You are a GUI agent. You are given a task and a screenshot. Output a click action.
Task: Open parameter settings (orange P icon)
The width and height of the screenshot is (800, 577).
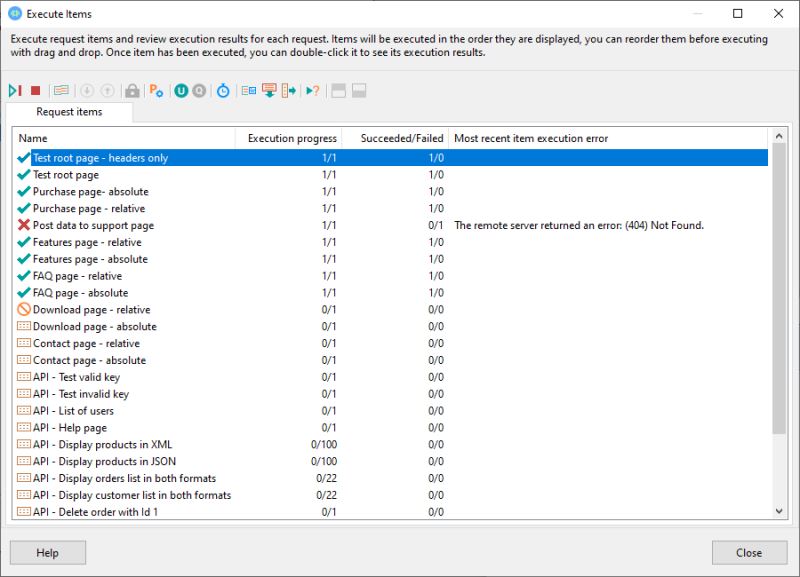(x=156, y=91)
